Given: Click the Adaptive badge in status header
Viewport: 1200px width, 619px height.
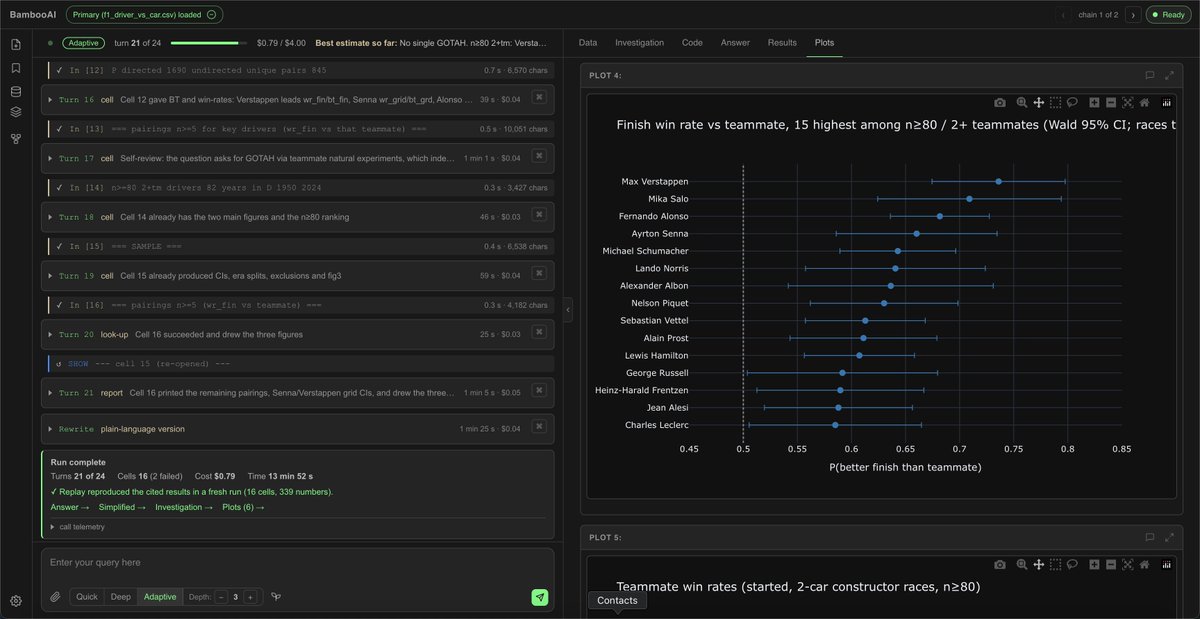Looking at the screenshot, I should (x=83, y=43).
